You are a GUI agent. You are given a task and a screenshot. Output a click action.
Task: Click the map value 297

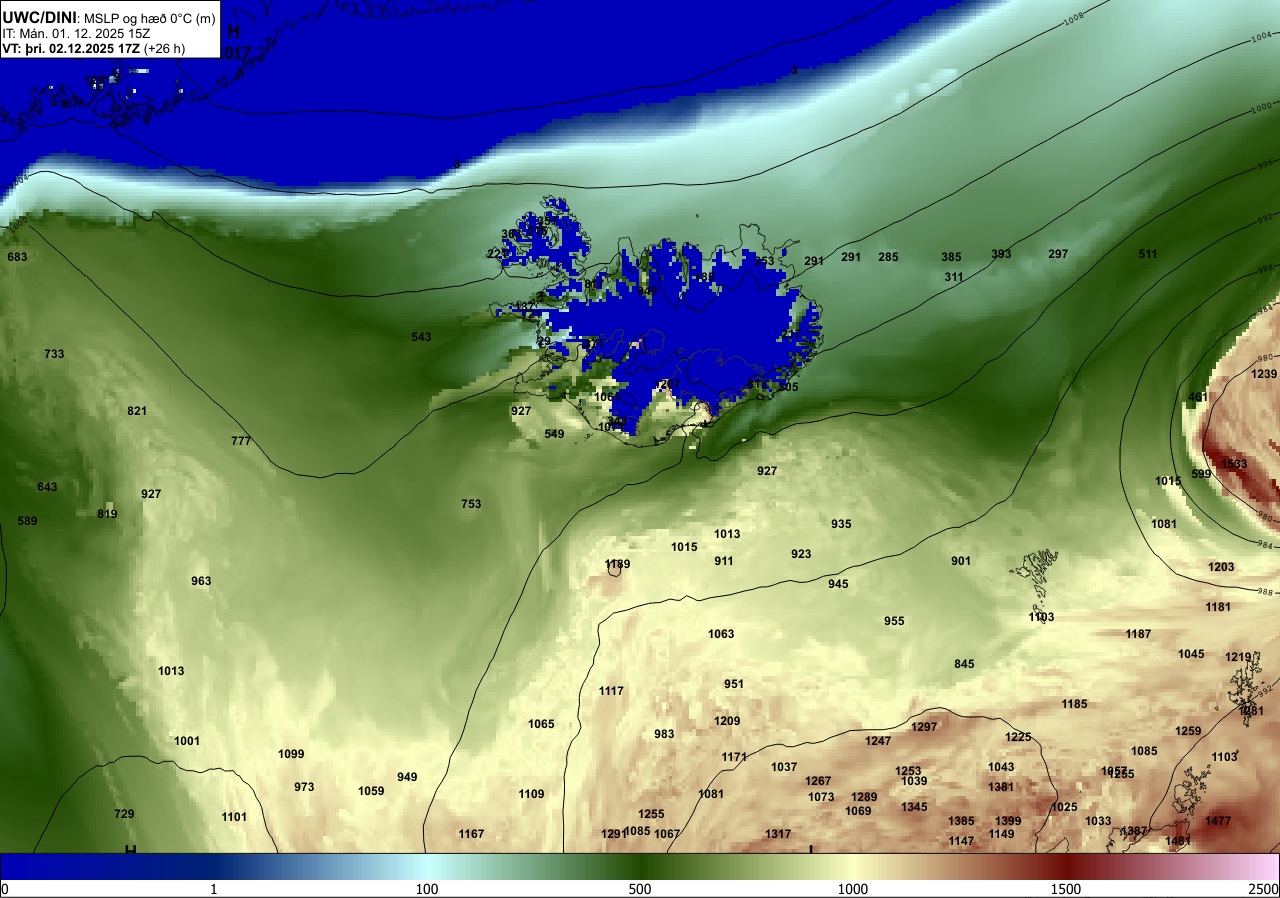[x=1058, y=254]
